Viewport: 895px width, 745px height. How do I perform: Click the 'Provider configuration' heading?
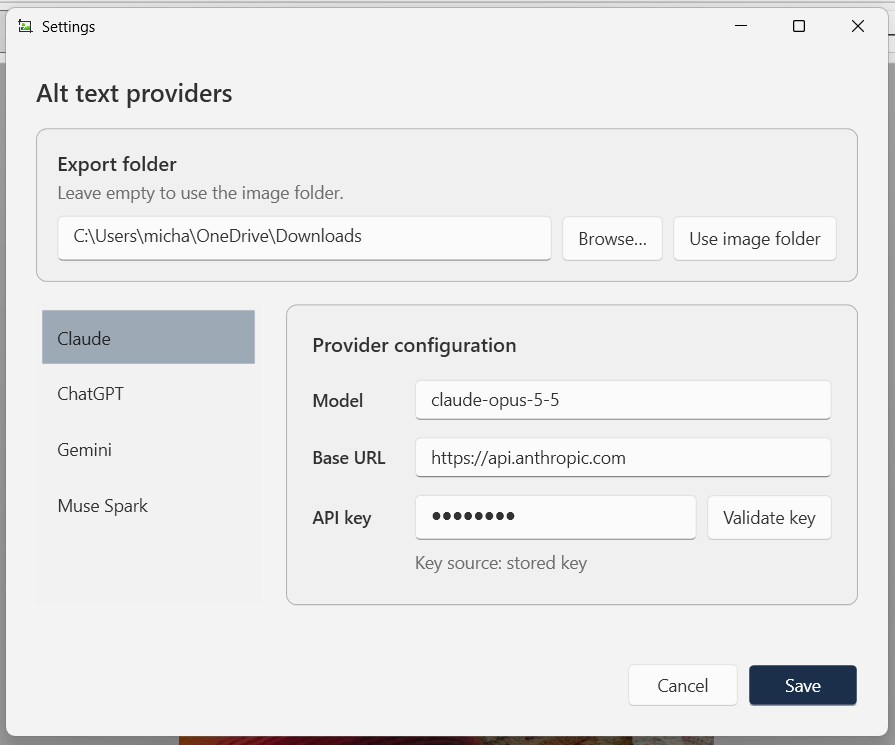coord(414,345)
